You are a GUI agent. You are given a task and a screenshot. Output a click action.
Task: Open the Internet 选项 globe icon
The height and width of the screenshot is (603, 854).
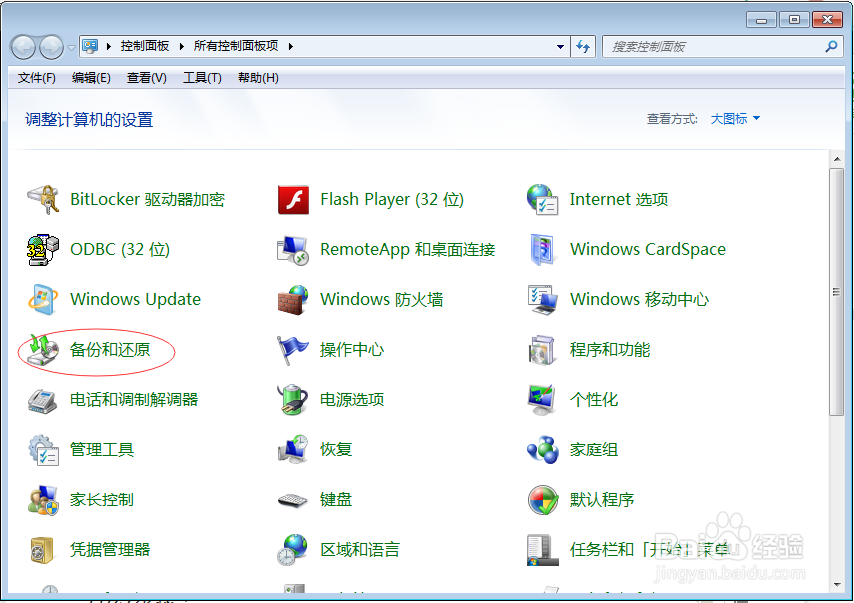pyautogui.click(x=542, y=199)
